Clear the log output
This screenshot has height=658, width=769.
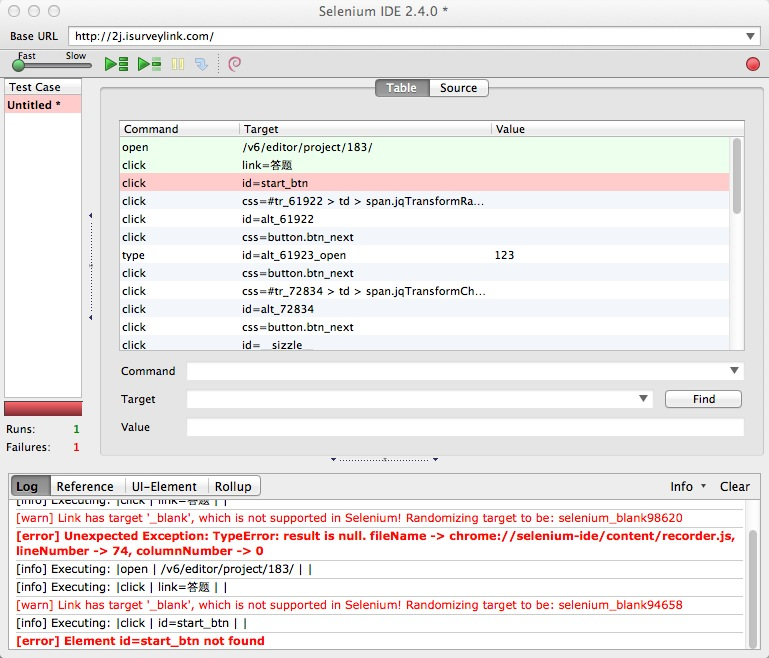pyautogui.click(x=734, y=486)
